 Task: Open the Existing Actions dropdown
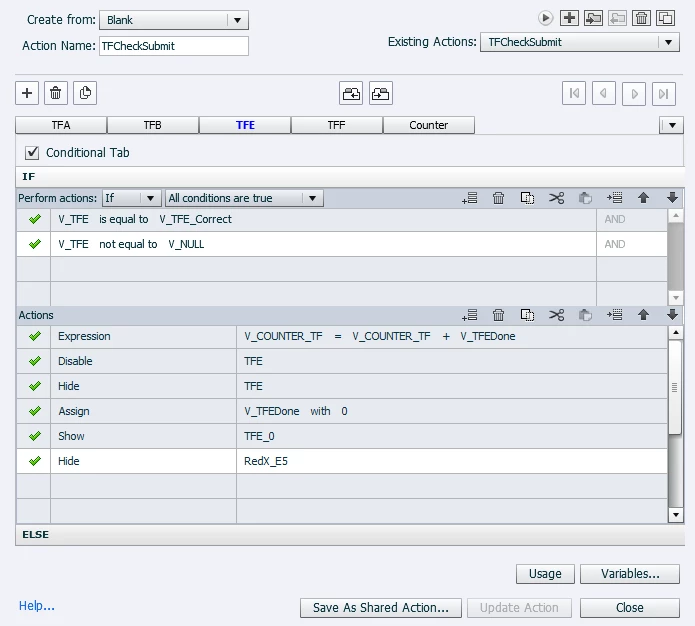pos(580,42)
